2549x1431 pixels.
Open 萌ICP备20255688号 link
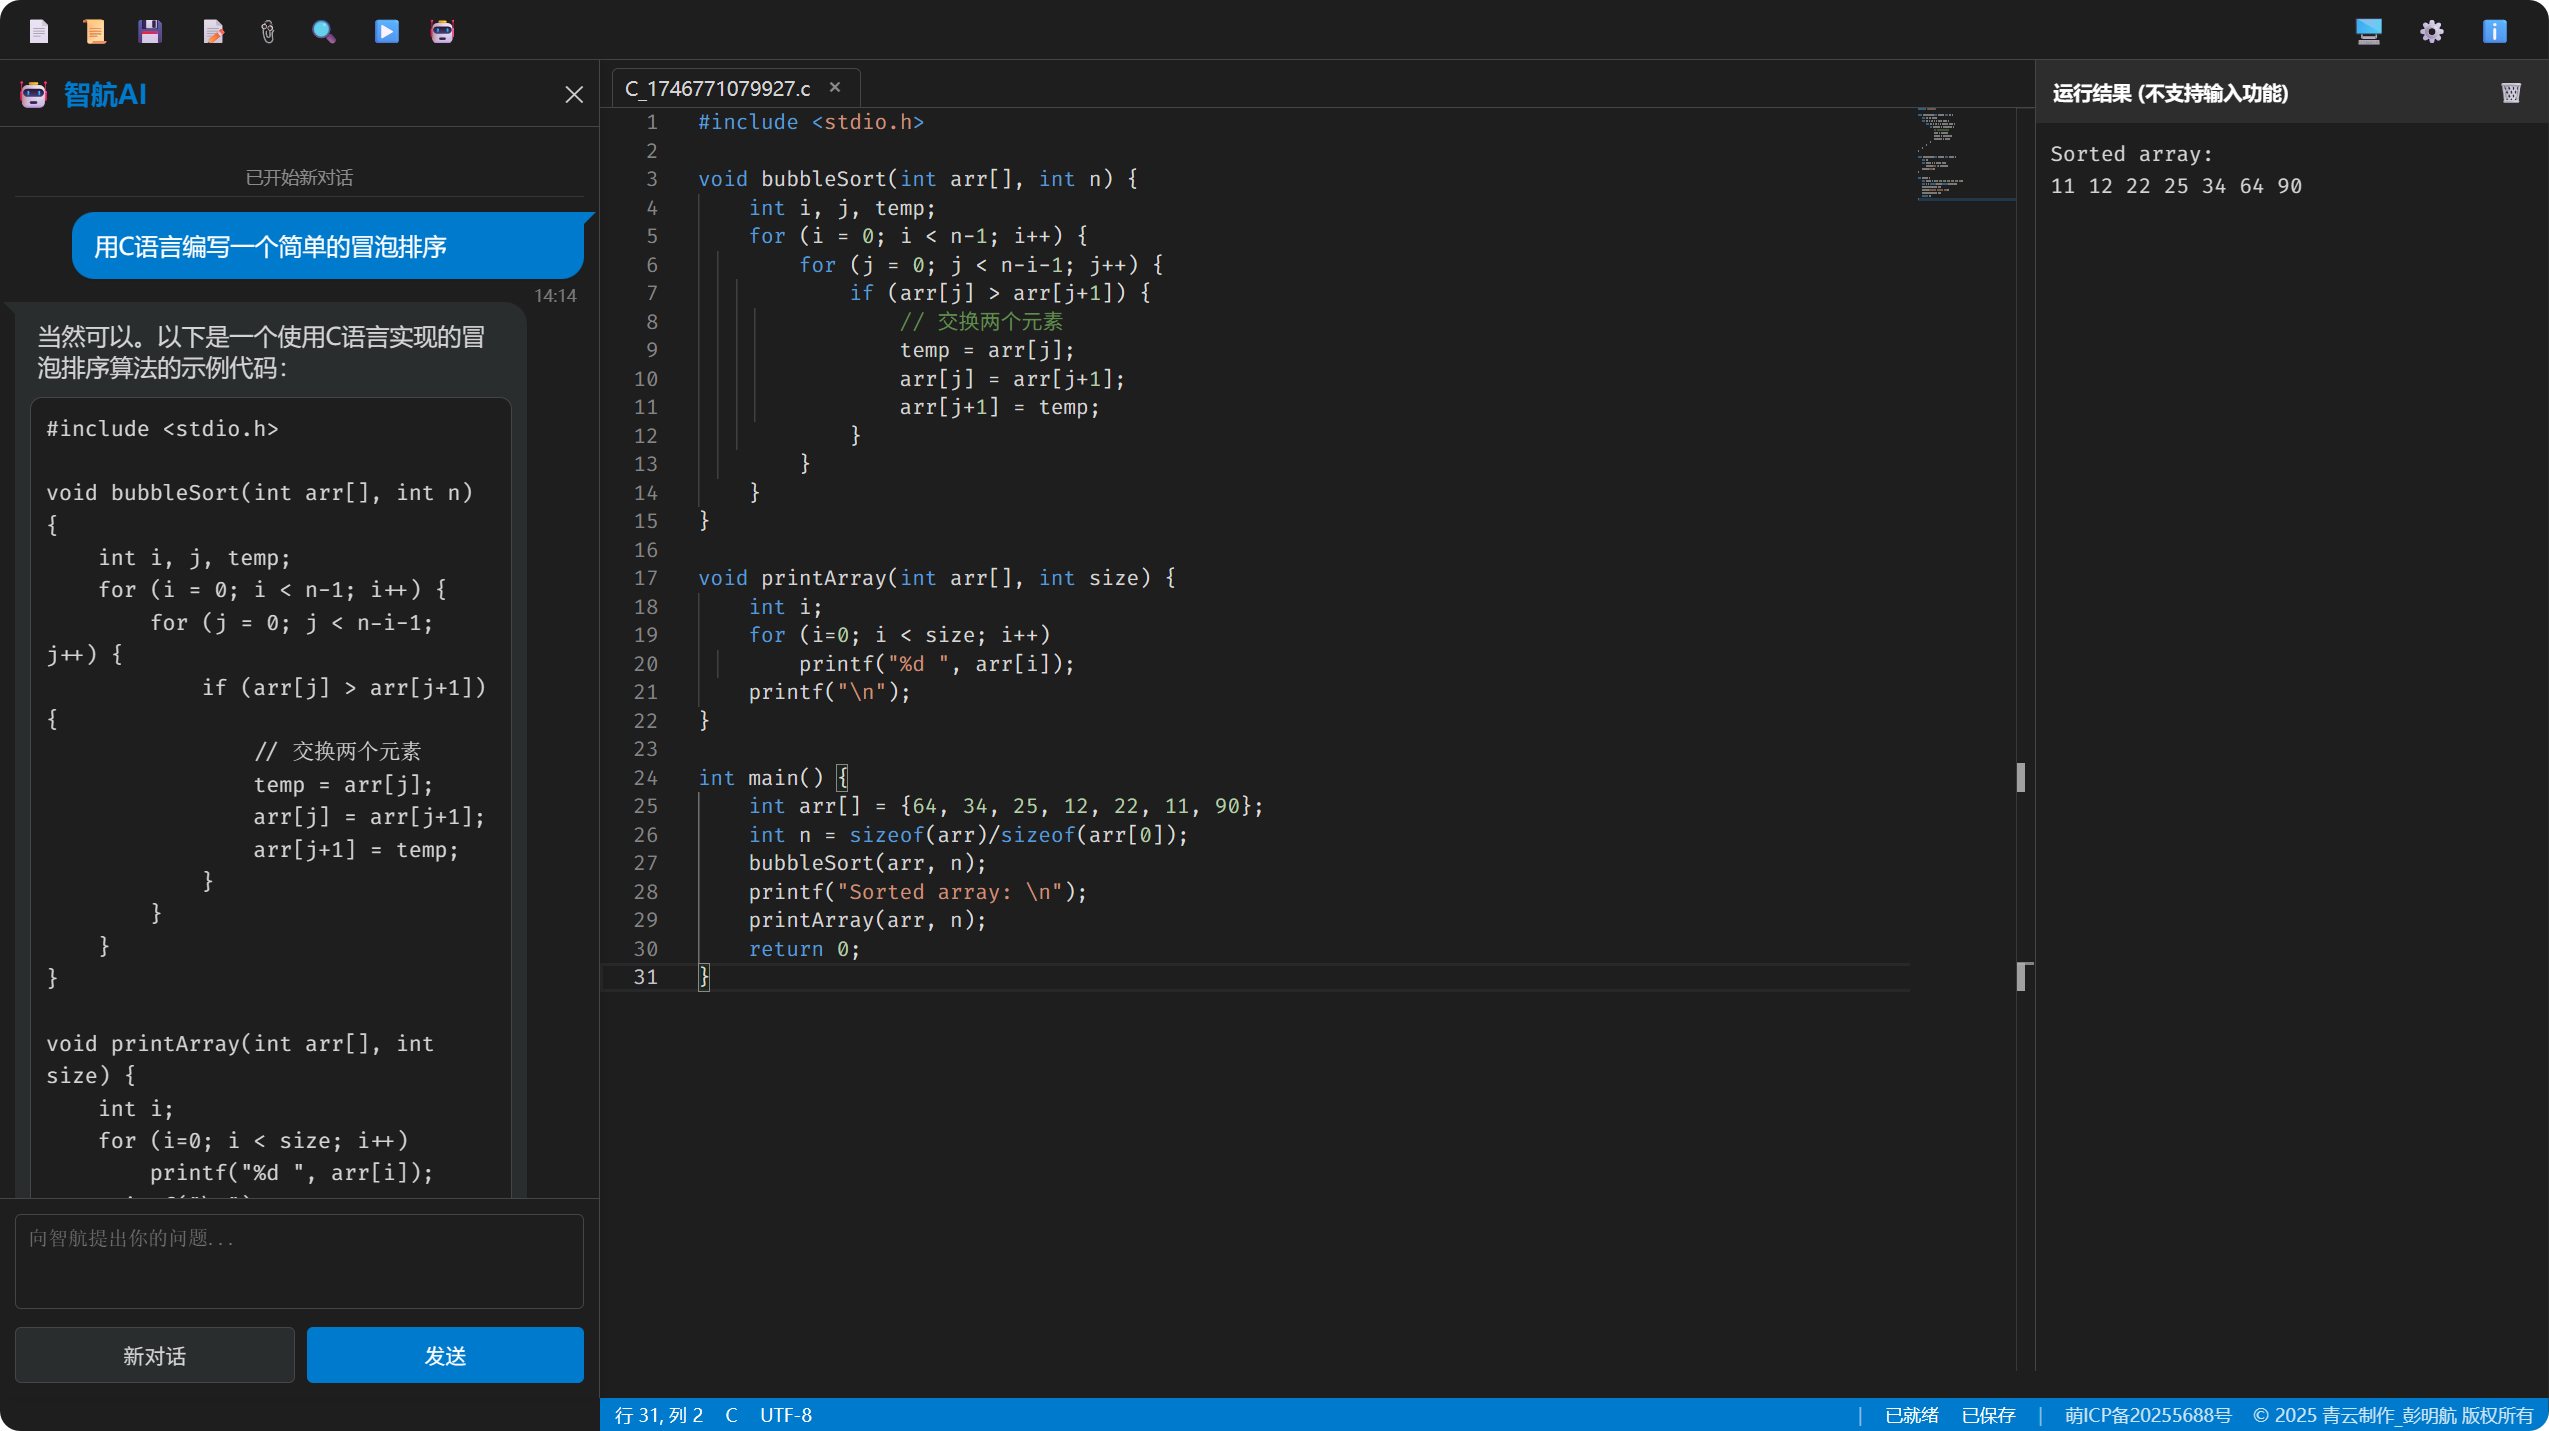point(2147,1415)
